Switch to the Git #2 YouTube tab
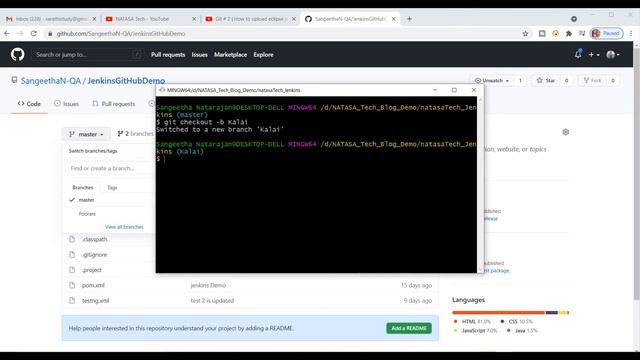Image resolution: width=640 pixels, height=360 pixels. 249,19
